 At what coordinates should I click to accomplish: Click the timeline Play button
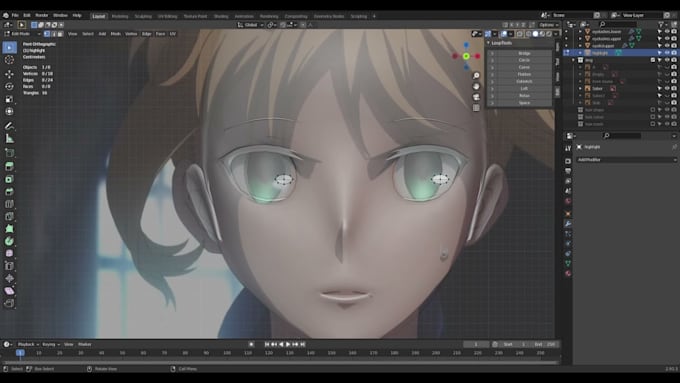tap(288, 344)
